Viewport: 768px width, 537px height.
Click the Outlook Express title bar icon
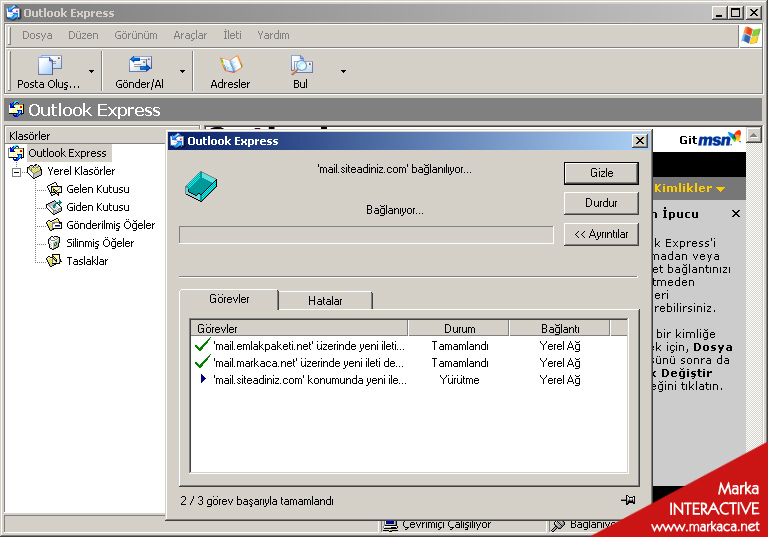[13, 13]
